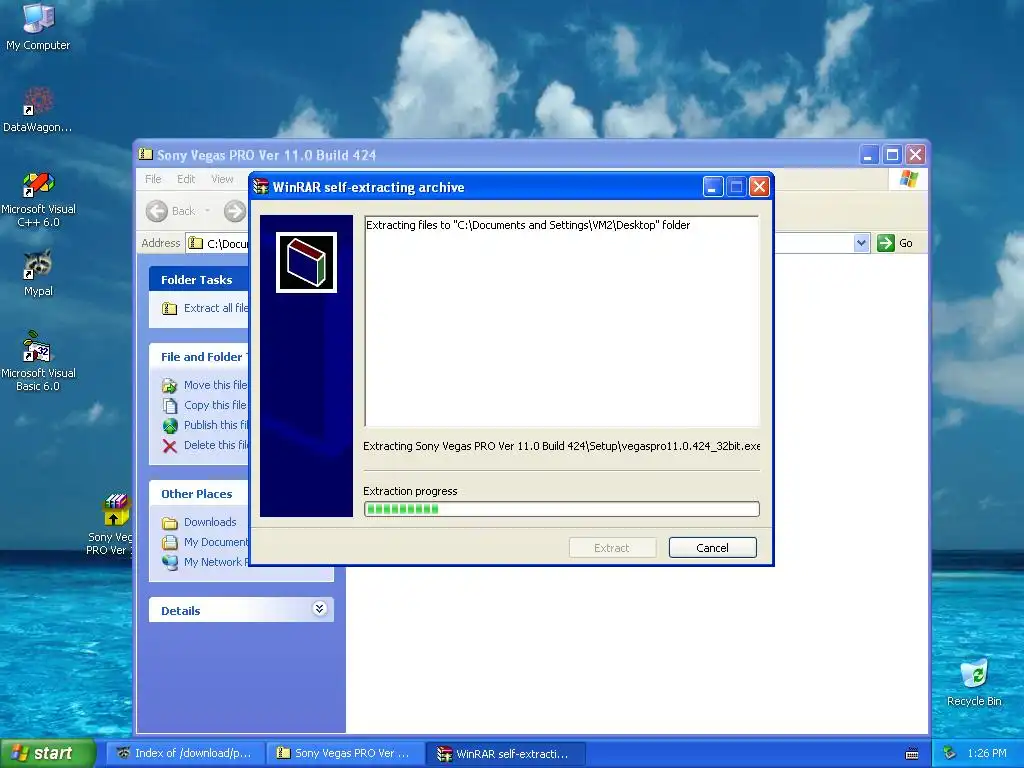Switch to Index of /download taskbar button

pos(186,754)
